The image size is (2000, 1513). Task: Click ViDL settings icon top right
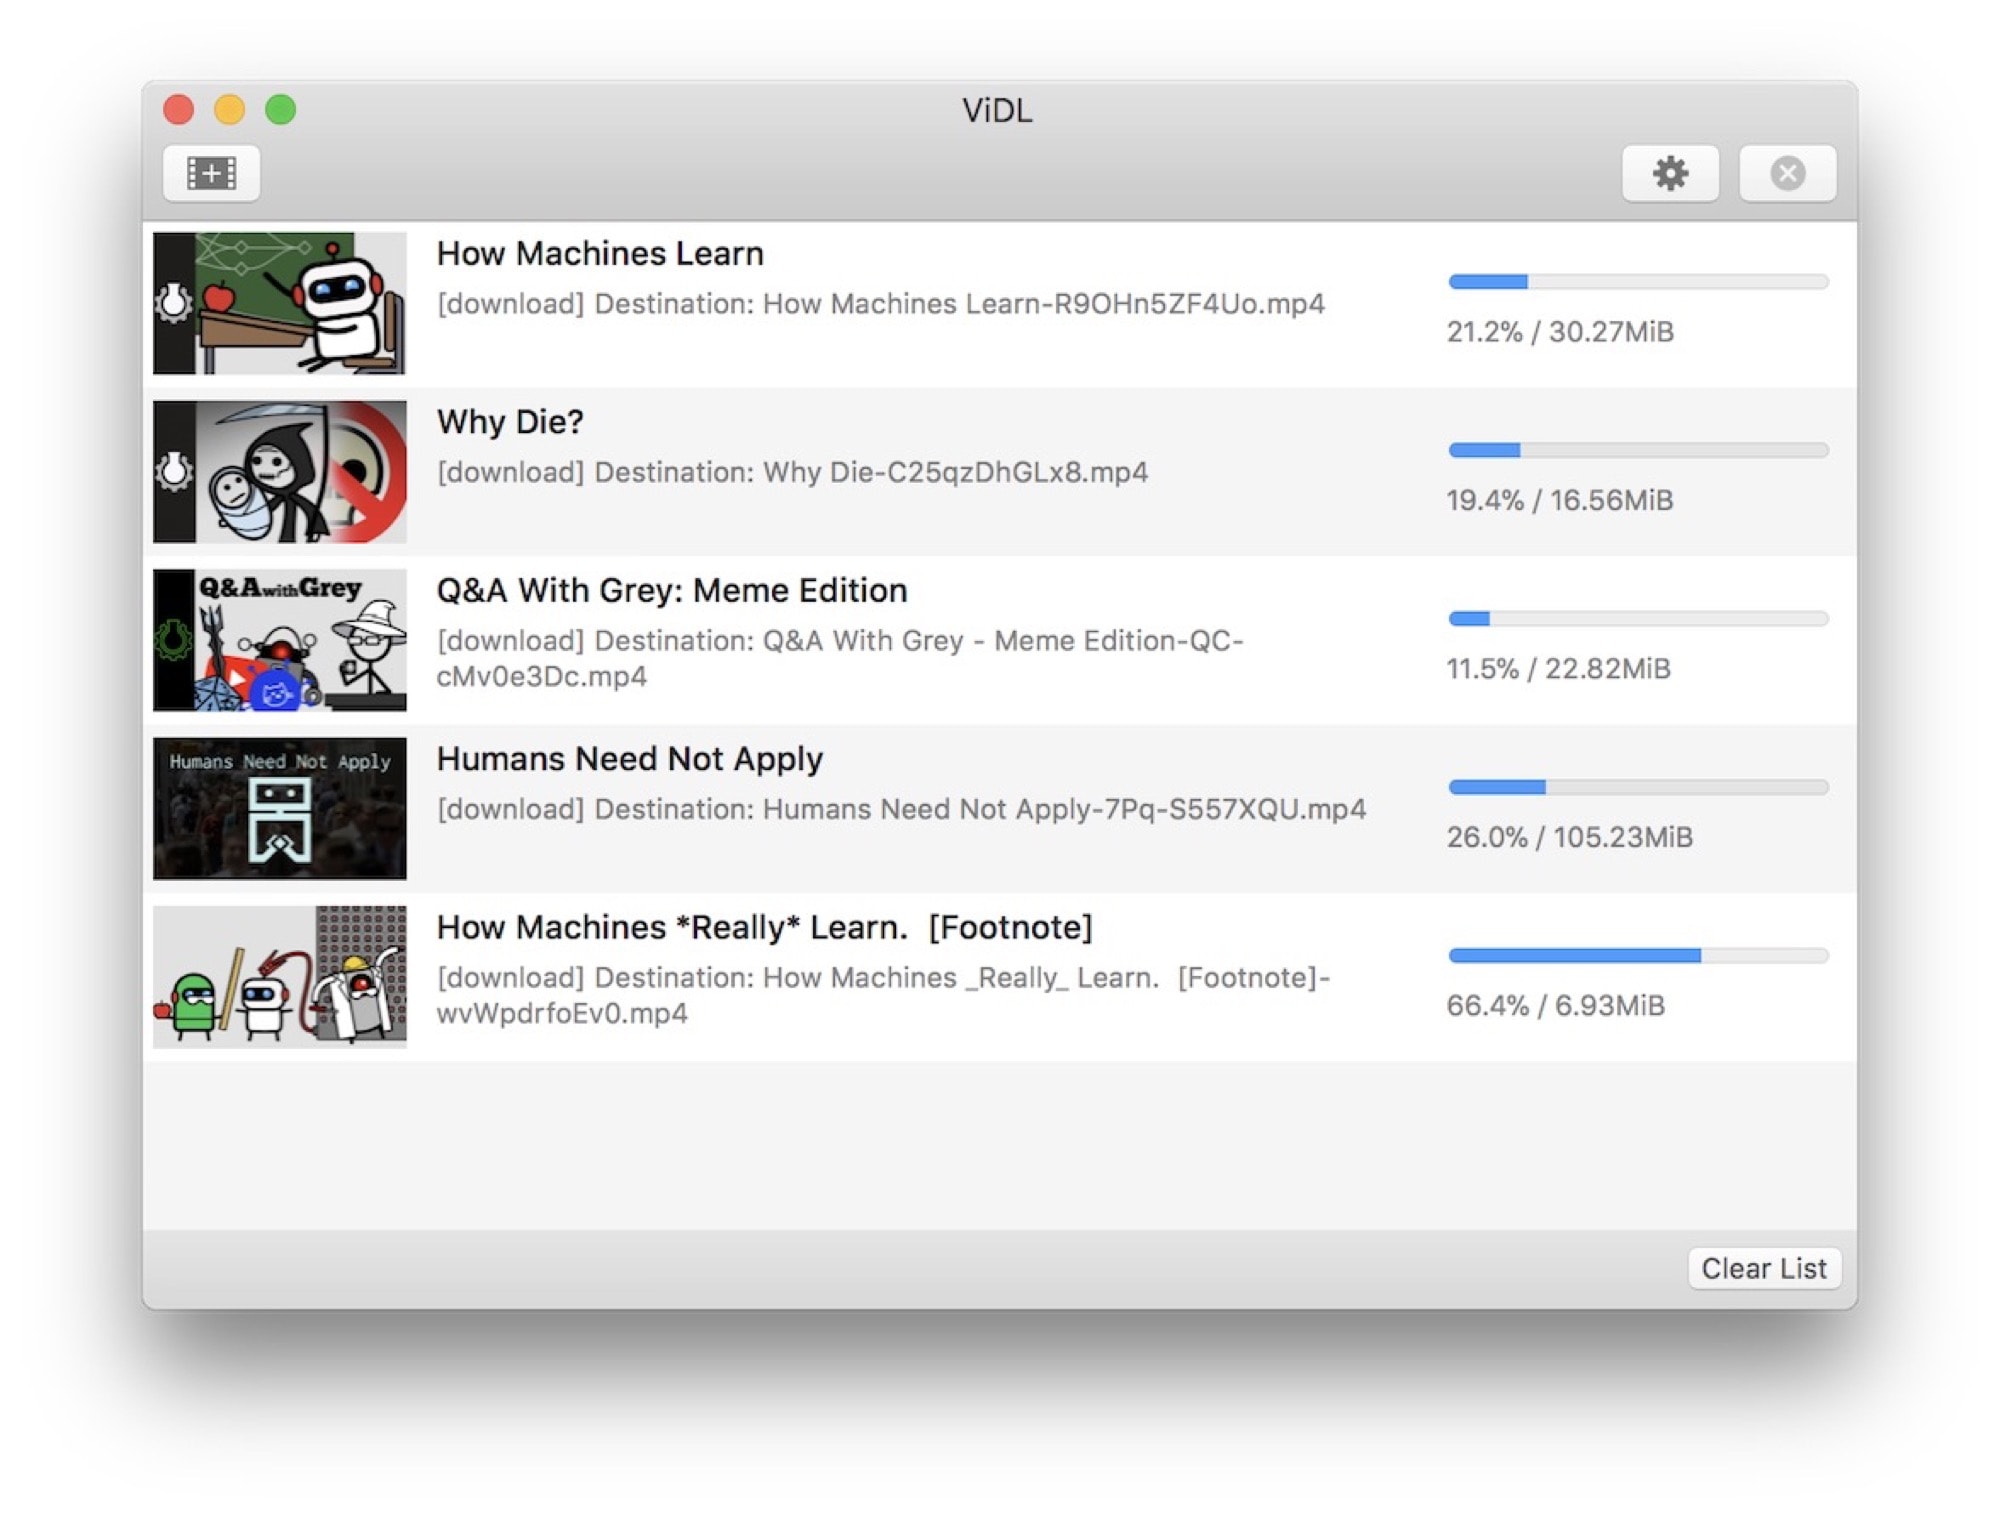pos(1671,172)
